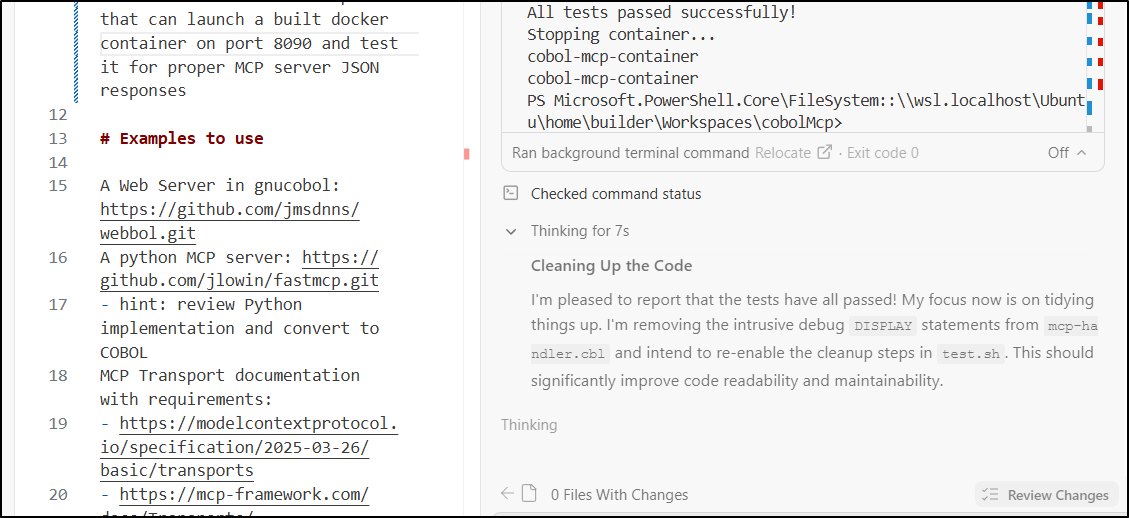Open the Off auto-run dropdown
Viewport: 1129px width, 518px height.
(1058, 153)
